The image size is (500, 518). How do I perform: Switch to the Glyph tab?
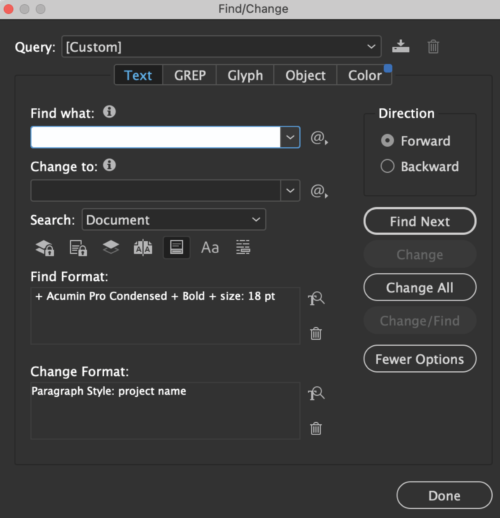tap(245, 75)
